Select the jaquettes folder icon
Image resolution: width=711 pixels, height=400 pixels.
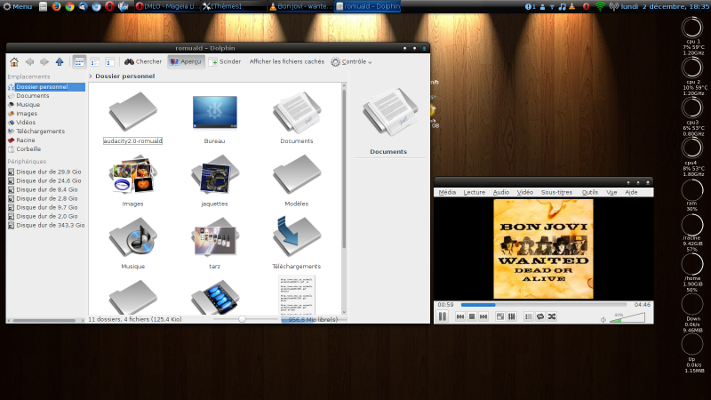(x=214, y=175)
